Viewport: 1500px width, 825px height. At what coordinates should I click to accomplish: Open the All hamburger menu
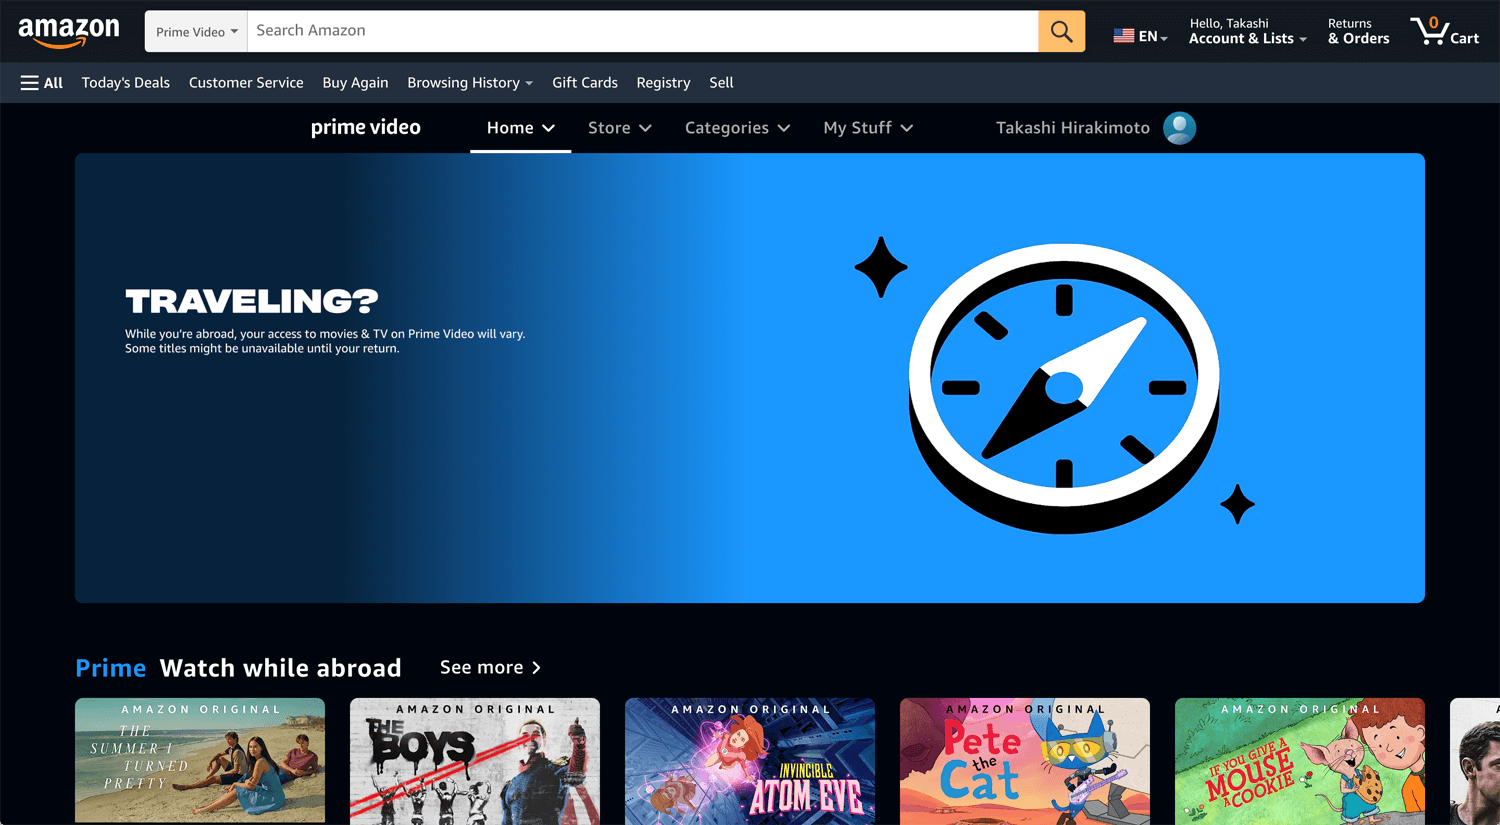click(x=41, y=83)
